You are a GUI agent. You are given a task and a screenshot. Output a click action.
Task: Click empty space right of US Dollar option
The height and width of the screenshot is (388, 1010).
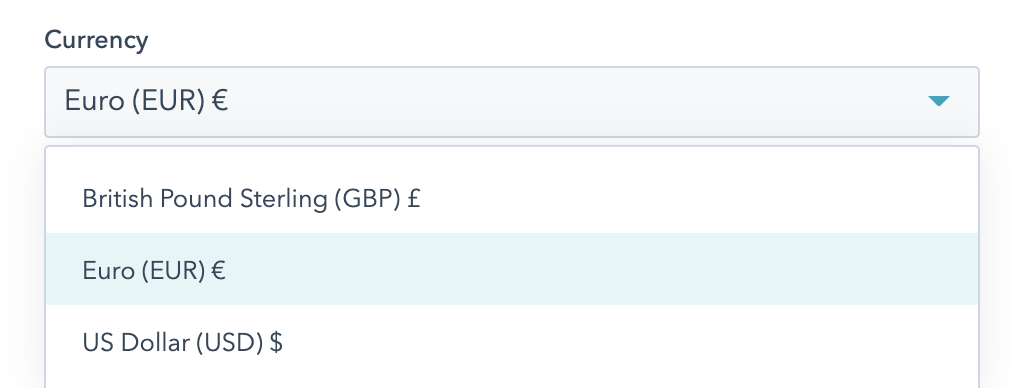[x=631, y=342]
